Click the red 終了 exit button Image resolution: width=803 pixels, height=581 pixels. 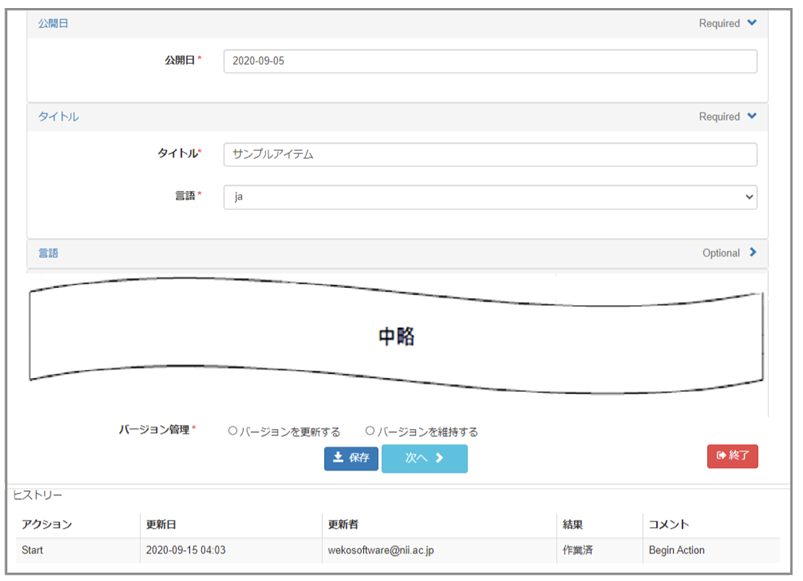coord(732,456)
